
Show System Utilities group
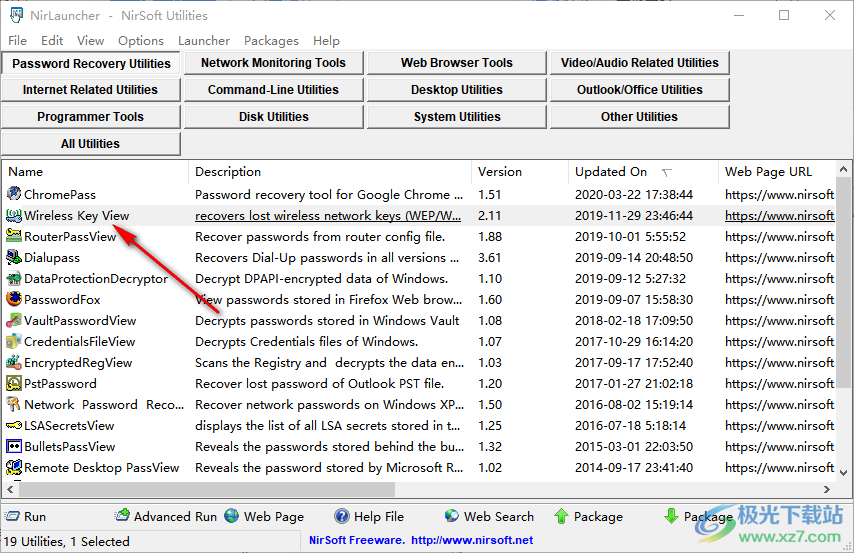456,117
